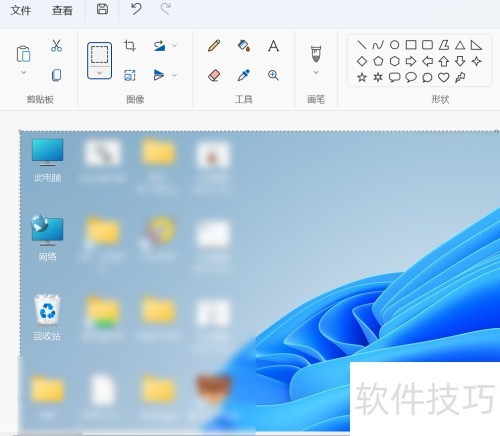Cut the selection with scissors icon

[x=56, y=46]
